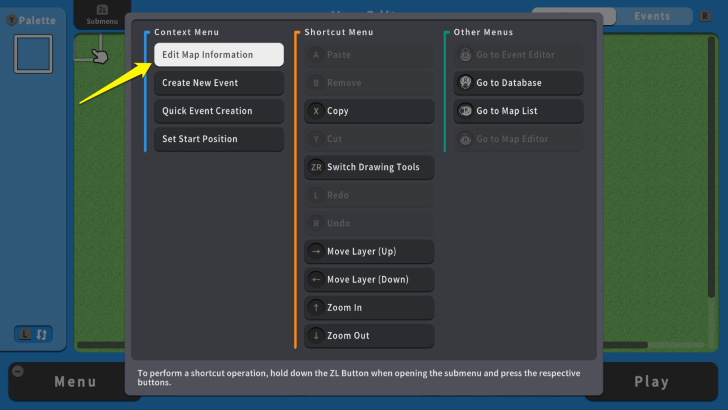Screen dimensions: 728x410
Task: Open Go to Map List
Action: point(518,111)
